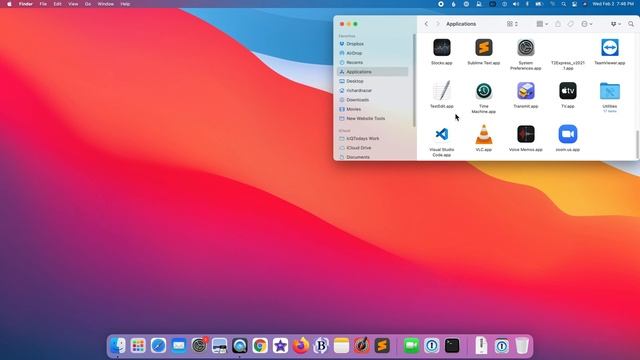The height and width of the screenshot is (360, 640).
Task: Open System Preferences in the Dock
Action: (199, 346)
